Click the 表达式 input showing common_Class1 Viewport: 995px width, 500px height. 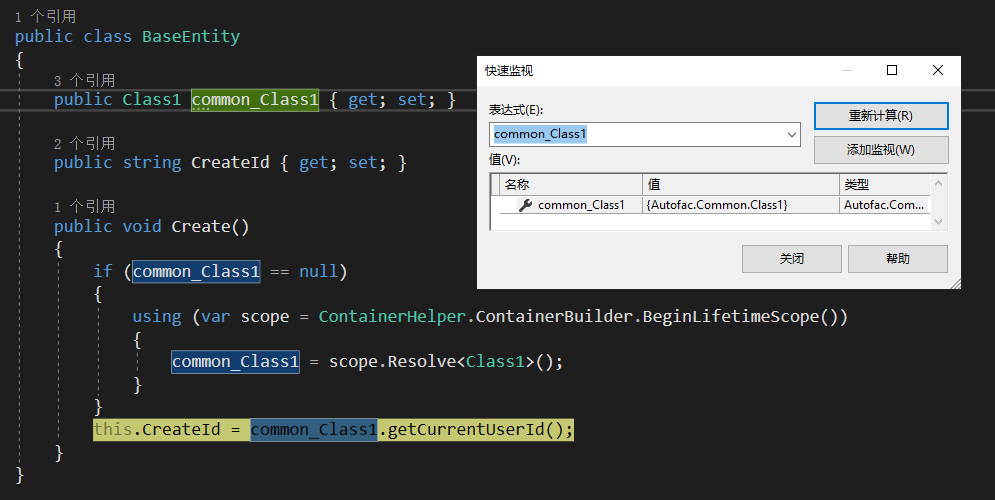click(x=637, y=134)
